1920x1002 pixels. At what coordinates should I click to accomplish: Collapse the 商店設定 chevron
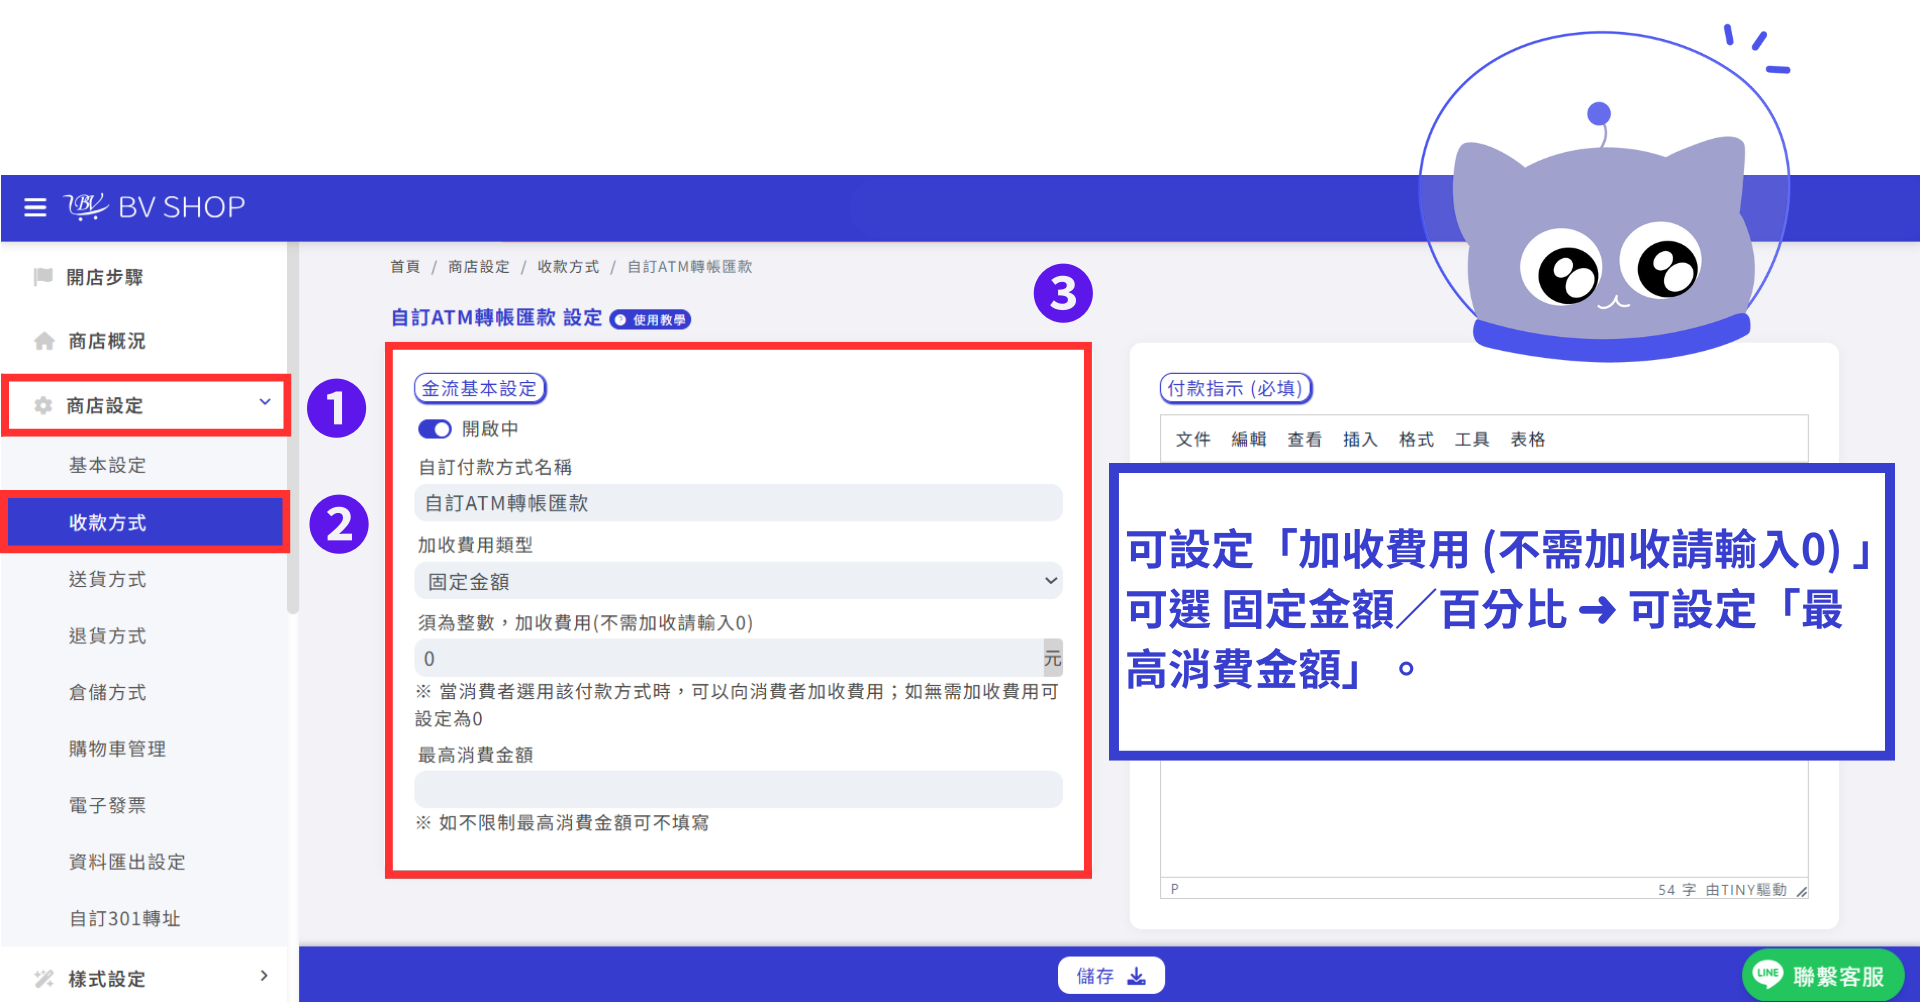[x=265, y=402]
